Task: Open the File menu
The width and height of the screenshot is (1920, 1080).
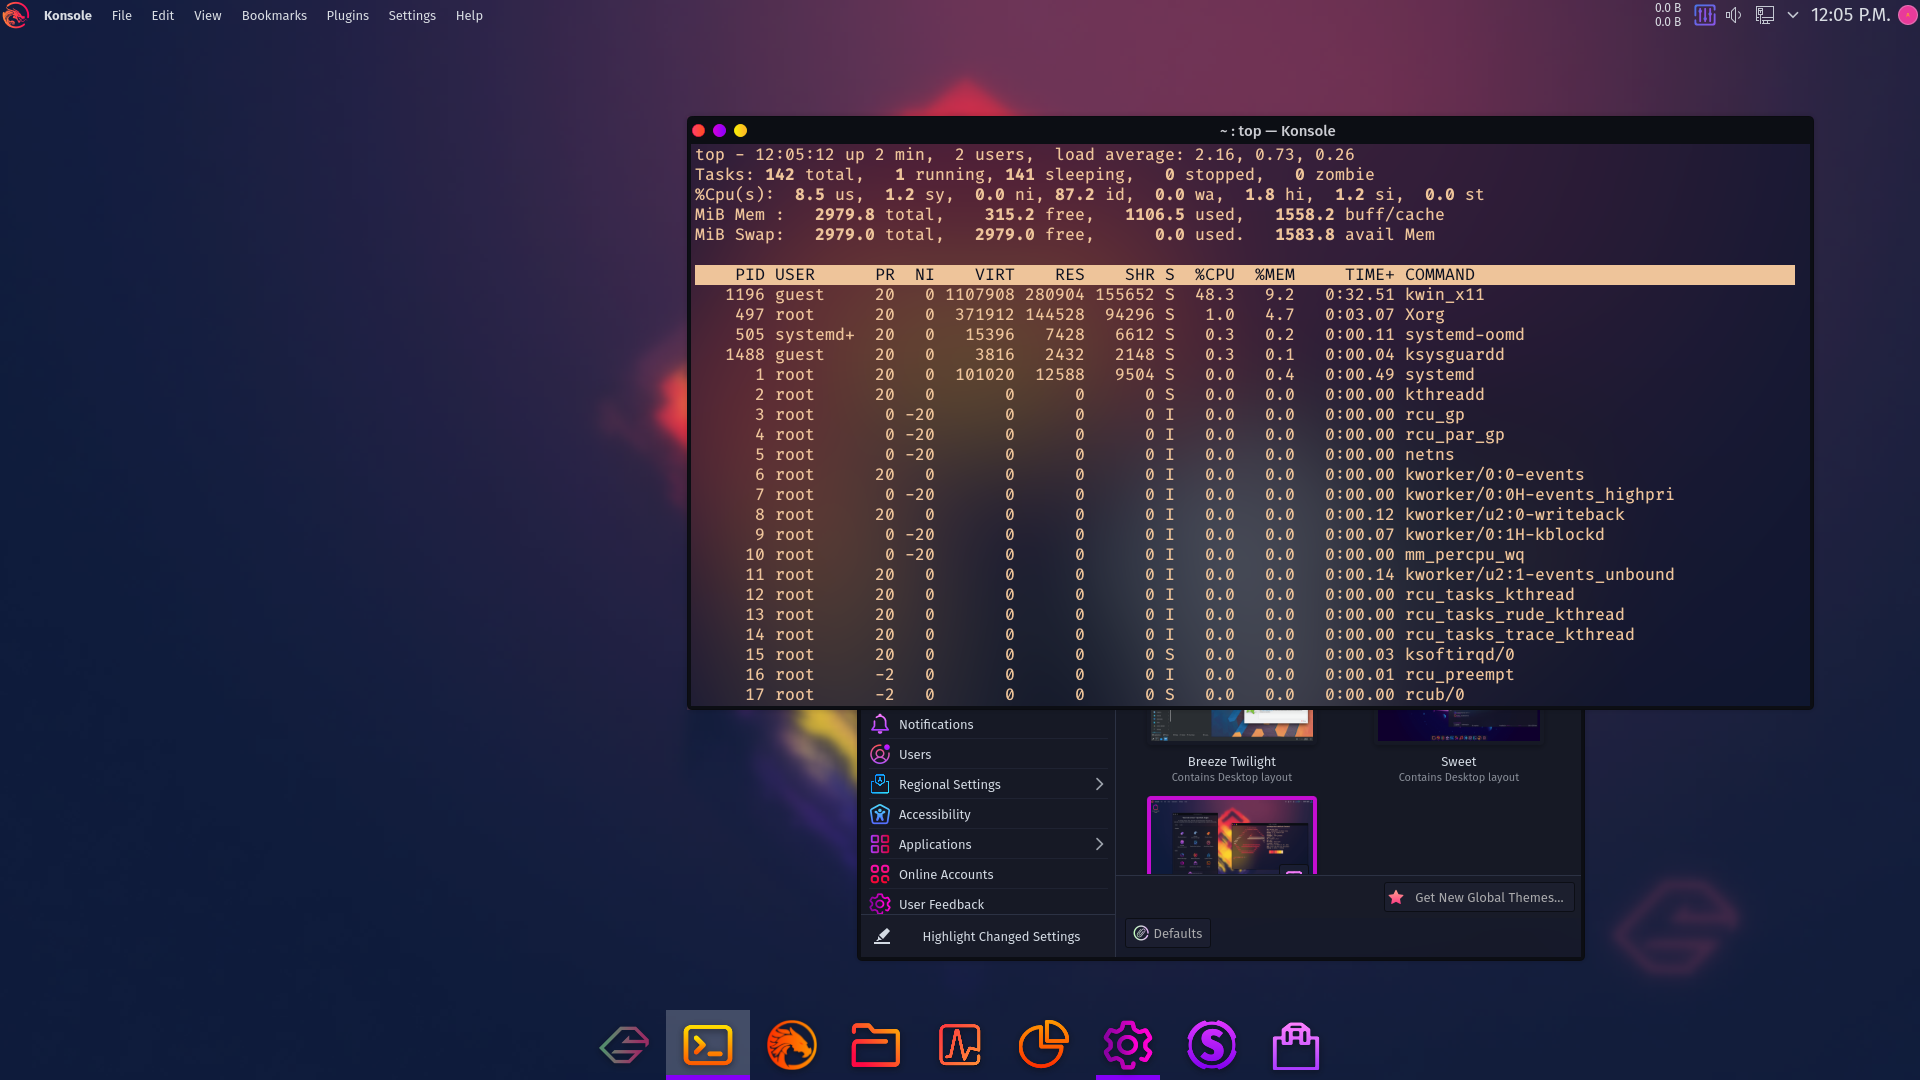Action: 122,15
